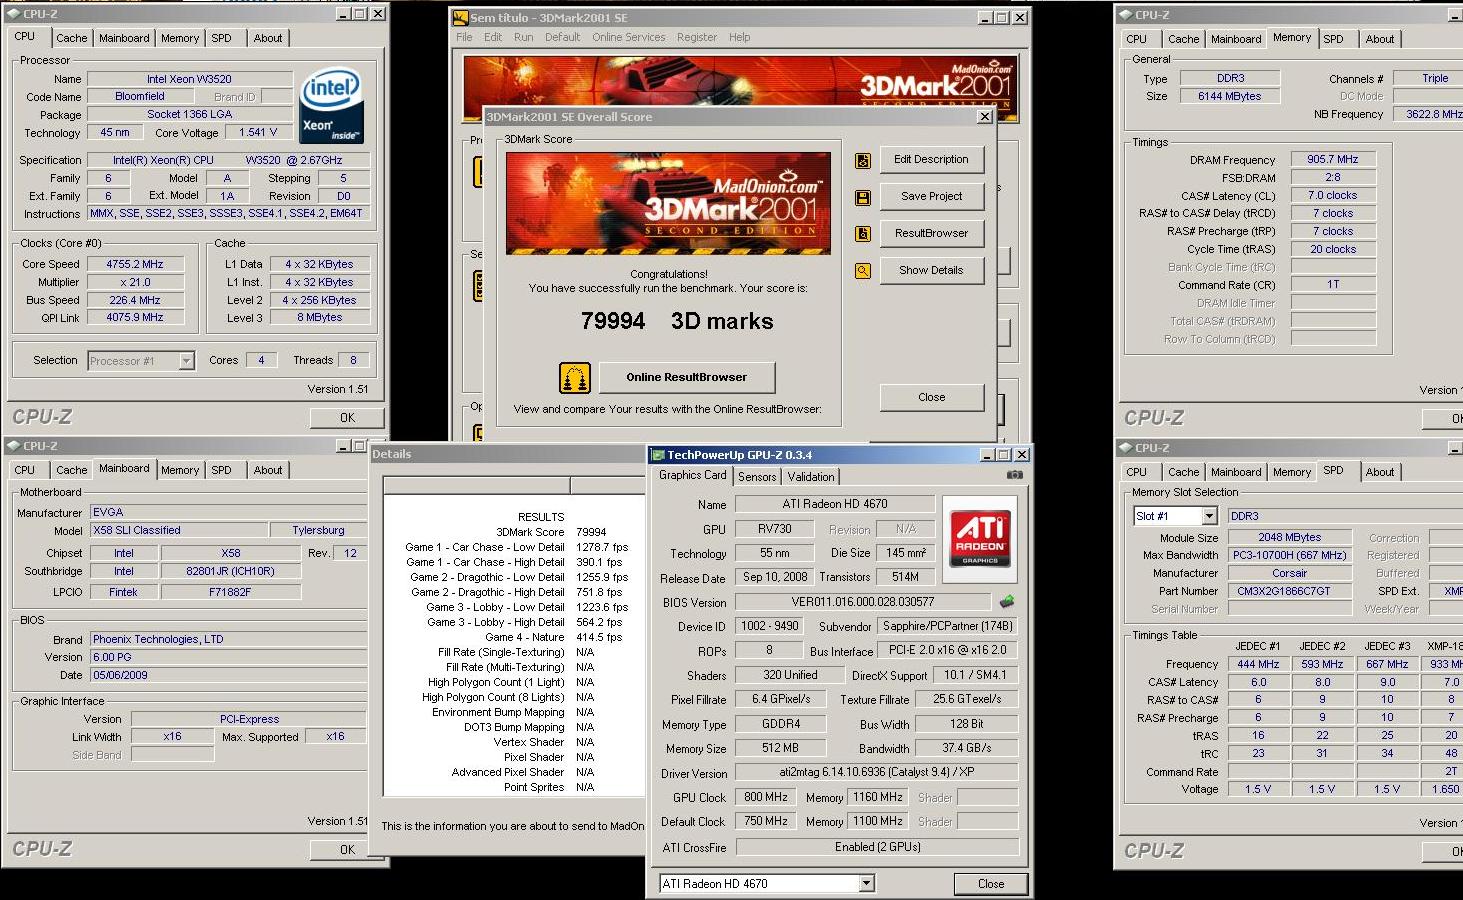Click OK in CPU-Z processor window
Viewport: 1463px width, 900px height.
click(347, 418)
